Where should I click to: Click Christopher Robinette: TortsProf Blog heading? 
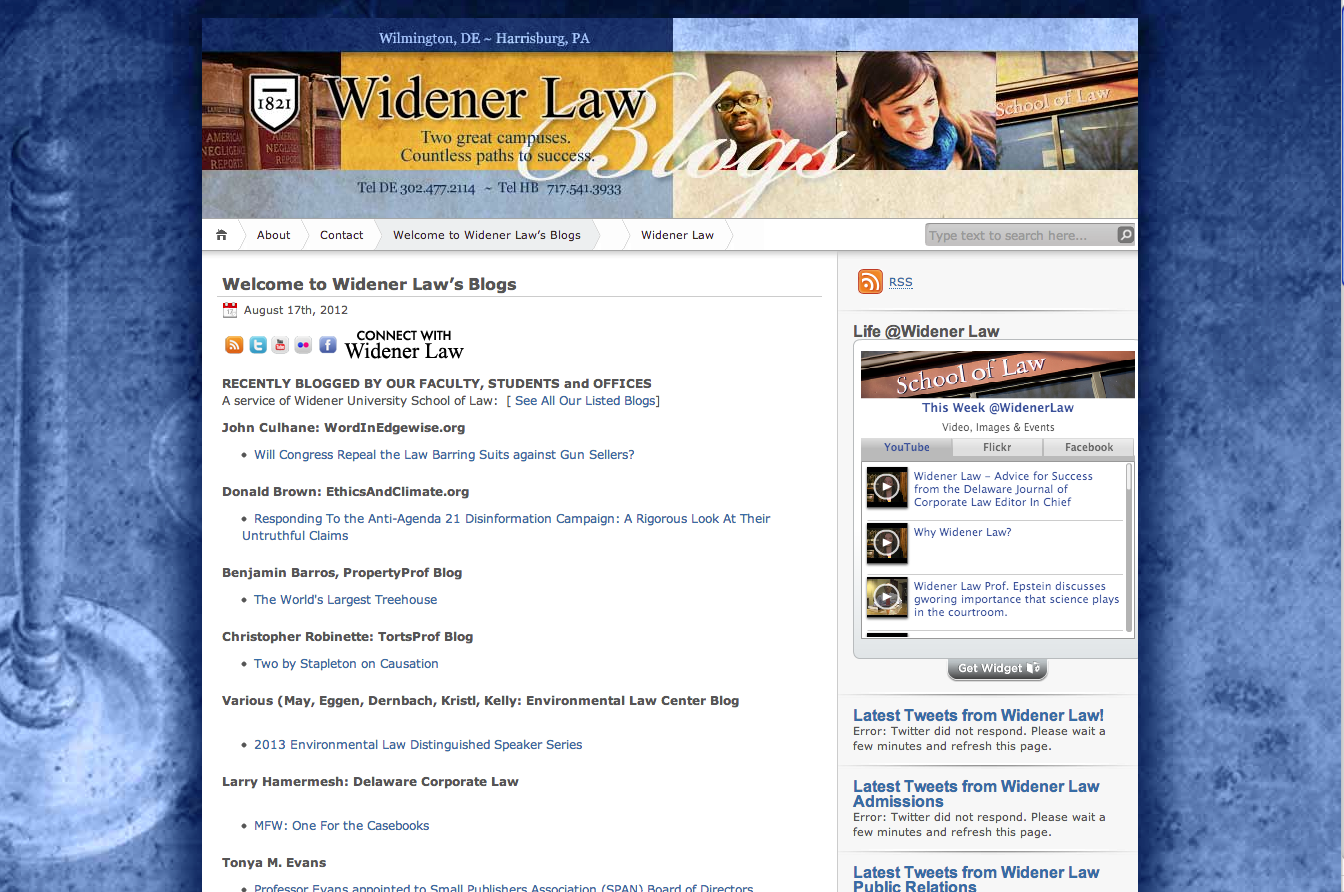[x=347, y=637]
